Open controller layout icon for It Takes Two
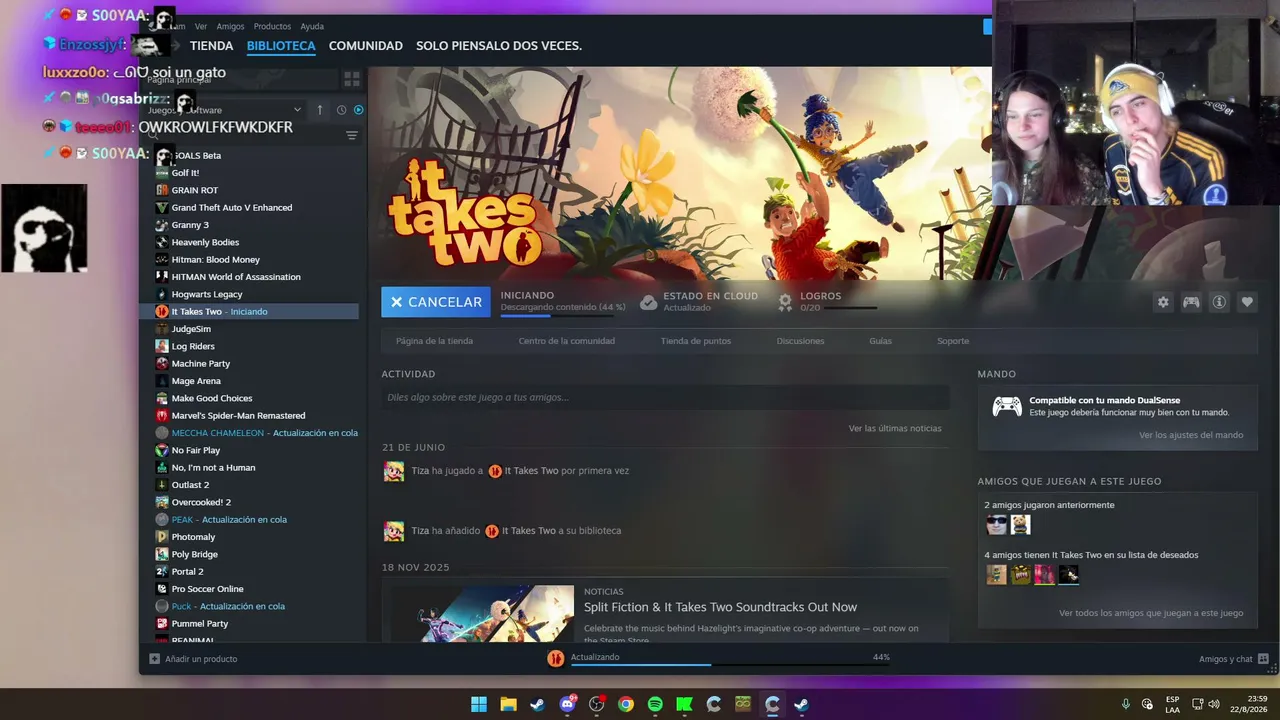1280x720 pixels. 1191,302
